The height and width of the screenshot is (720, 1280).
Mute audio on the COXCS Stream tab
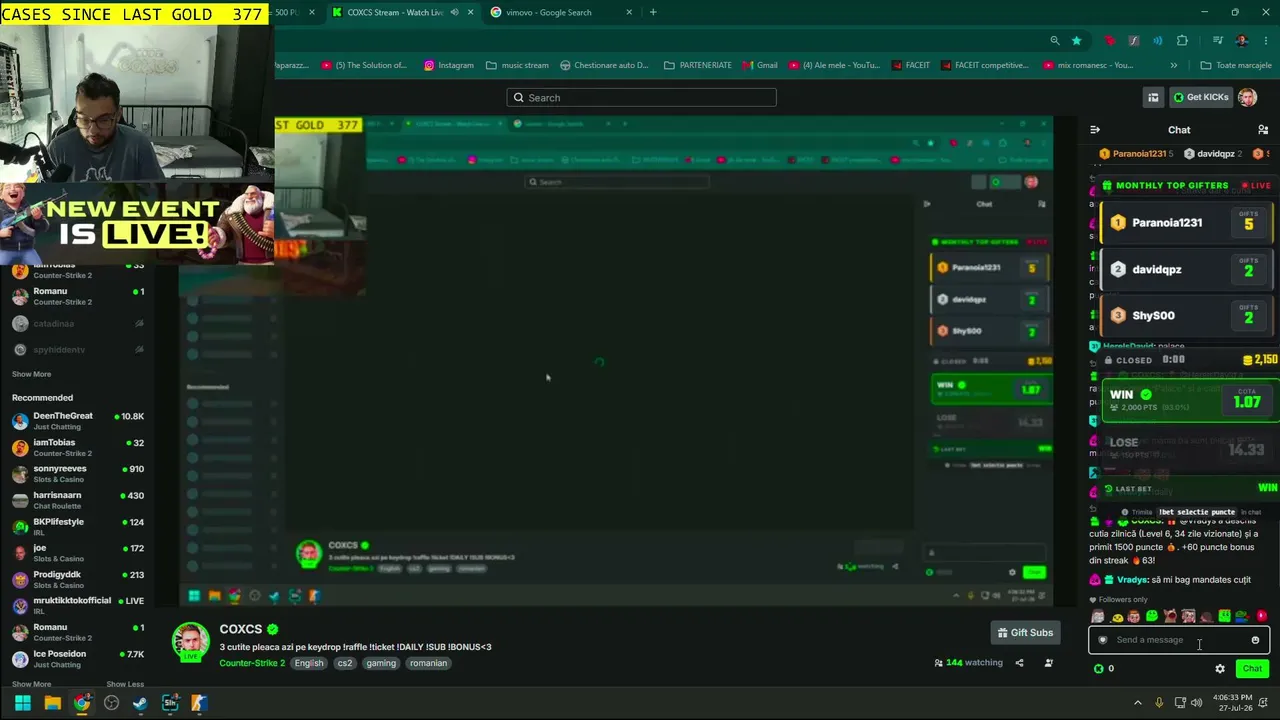[x=454, y=12]
